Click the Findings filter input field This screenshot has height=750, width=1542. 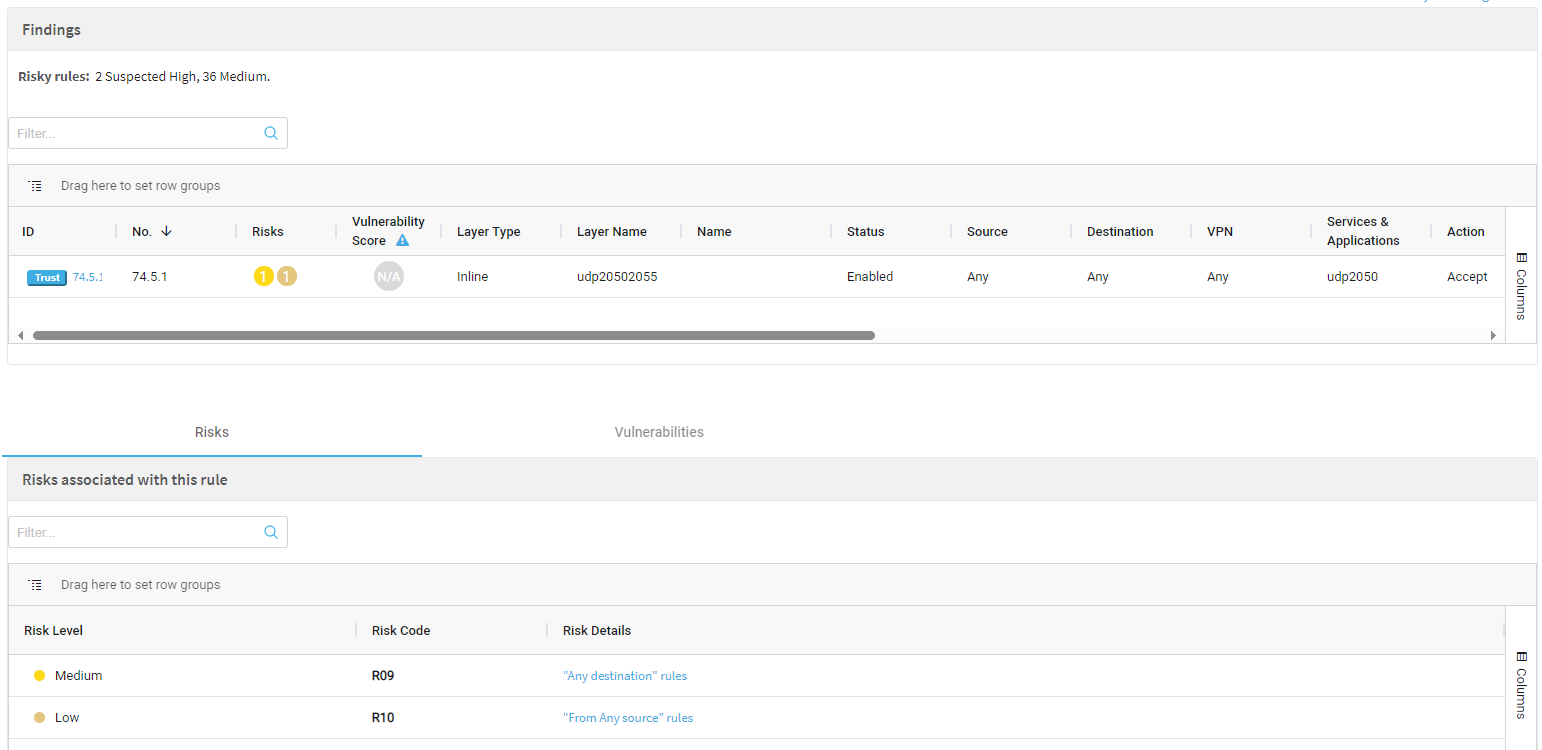pyautogui.click(x=135, y=133)
